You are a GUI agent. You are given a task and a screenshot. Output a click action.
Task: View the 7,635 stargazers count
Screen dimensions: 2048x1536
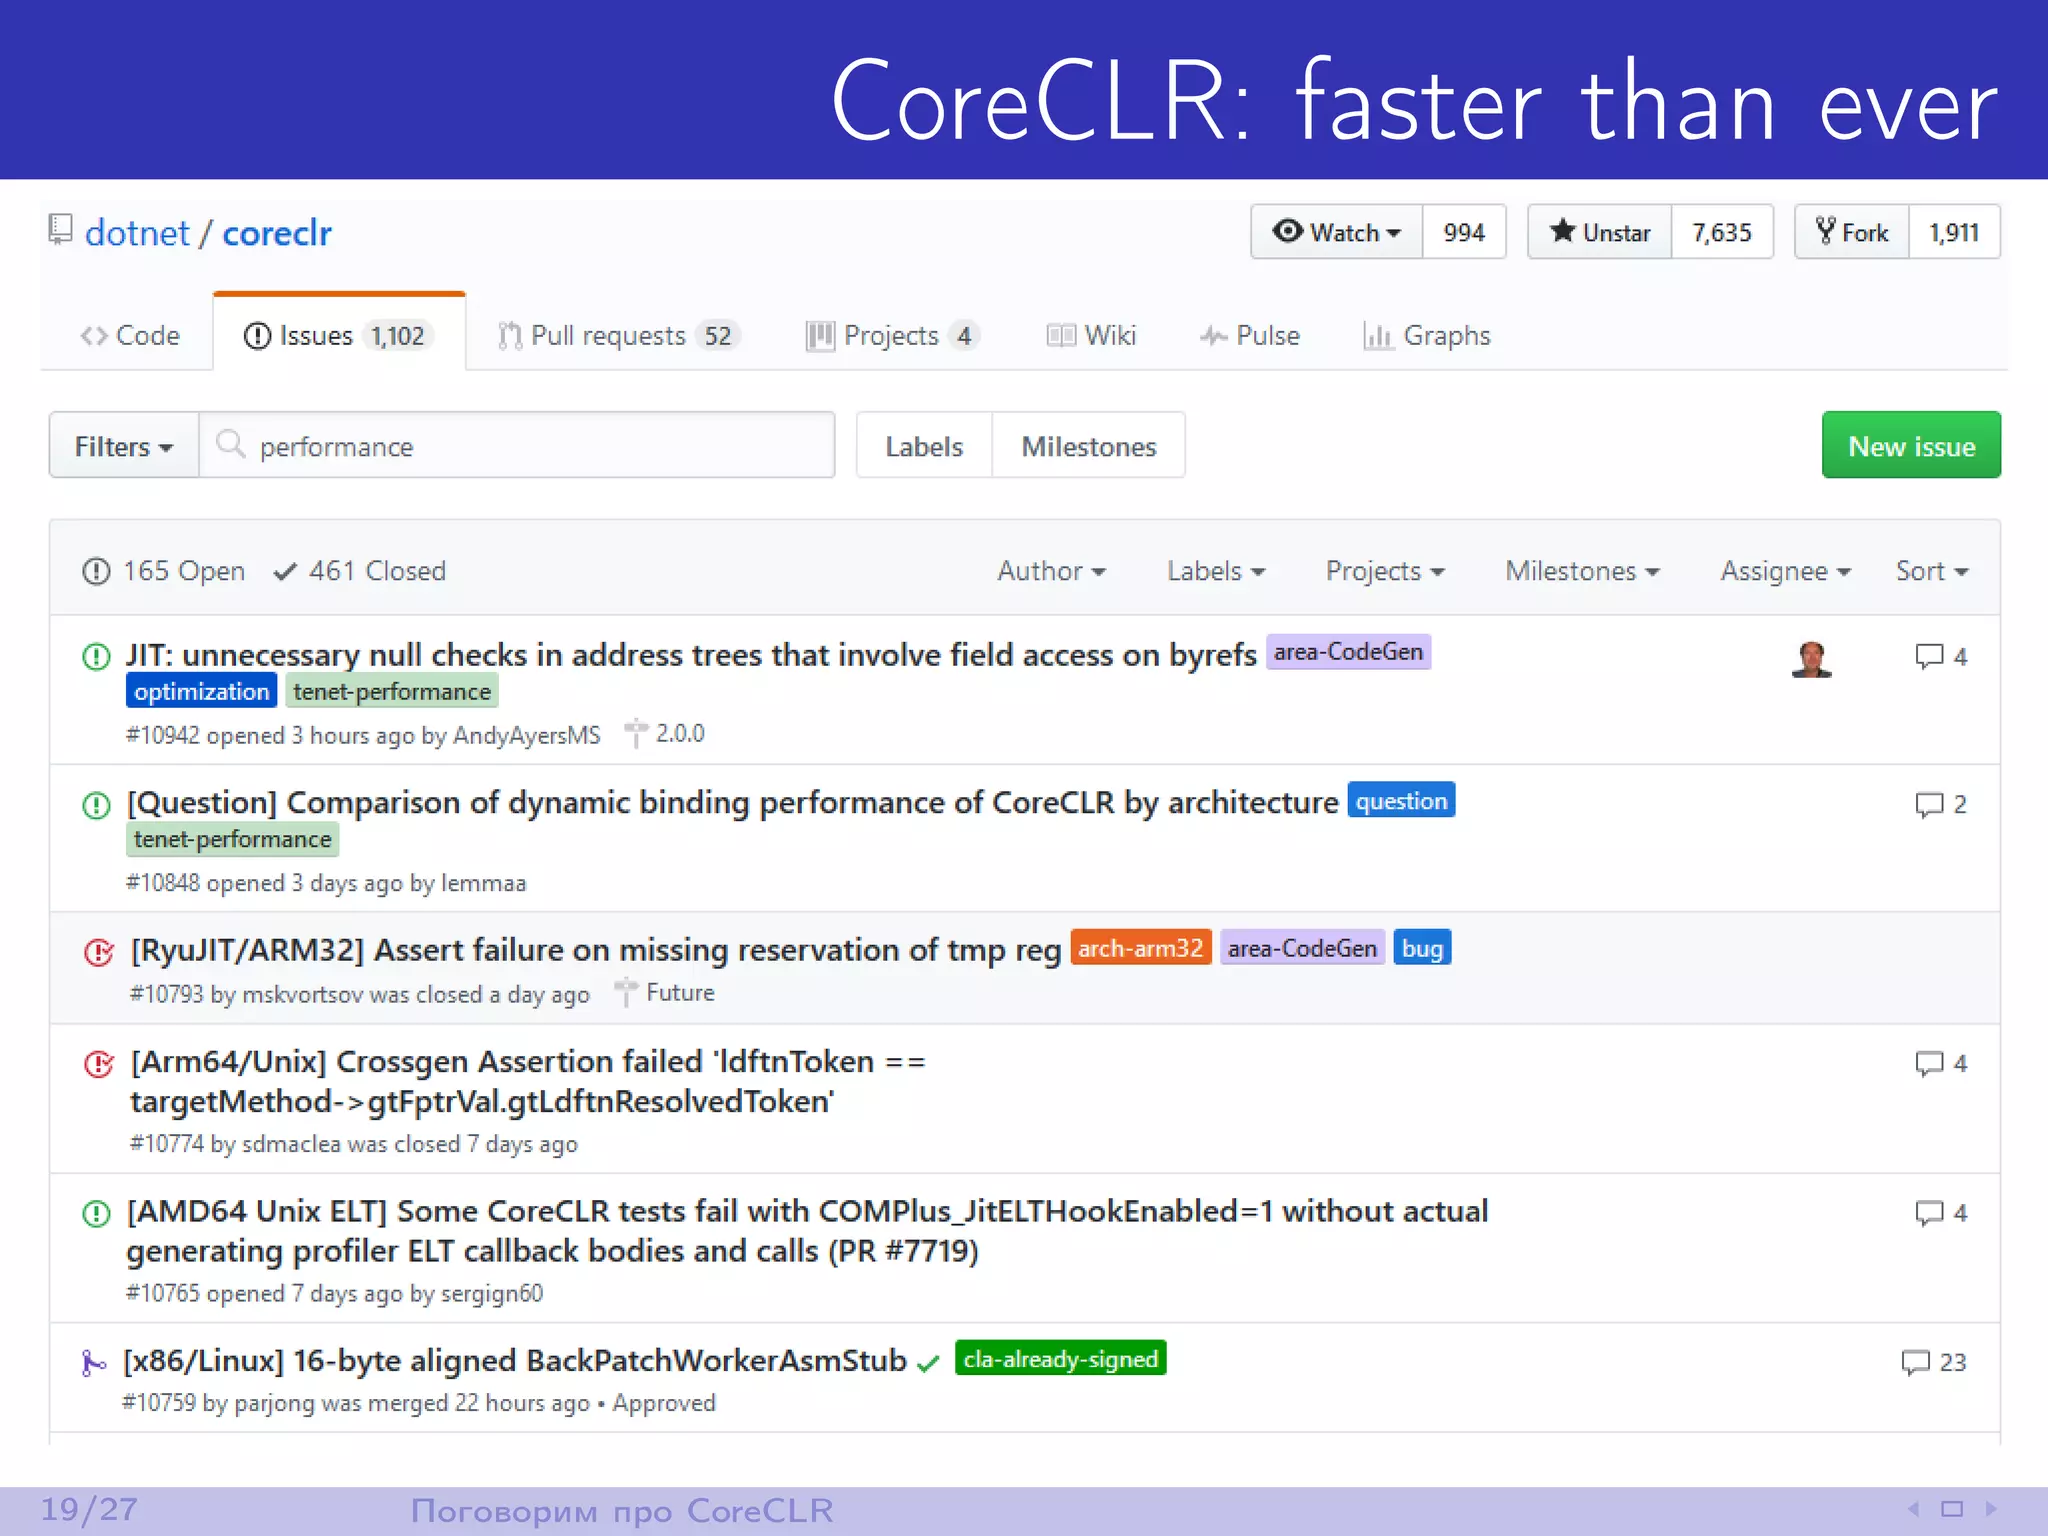pos(1722,232)
